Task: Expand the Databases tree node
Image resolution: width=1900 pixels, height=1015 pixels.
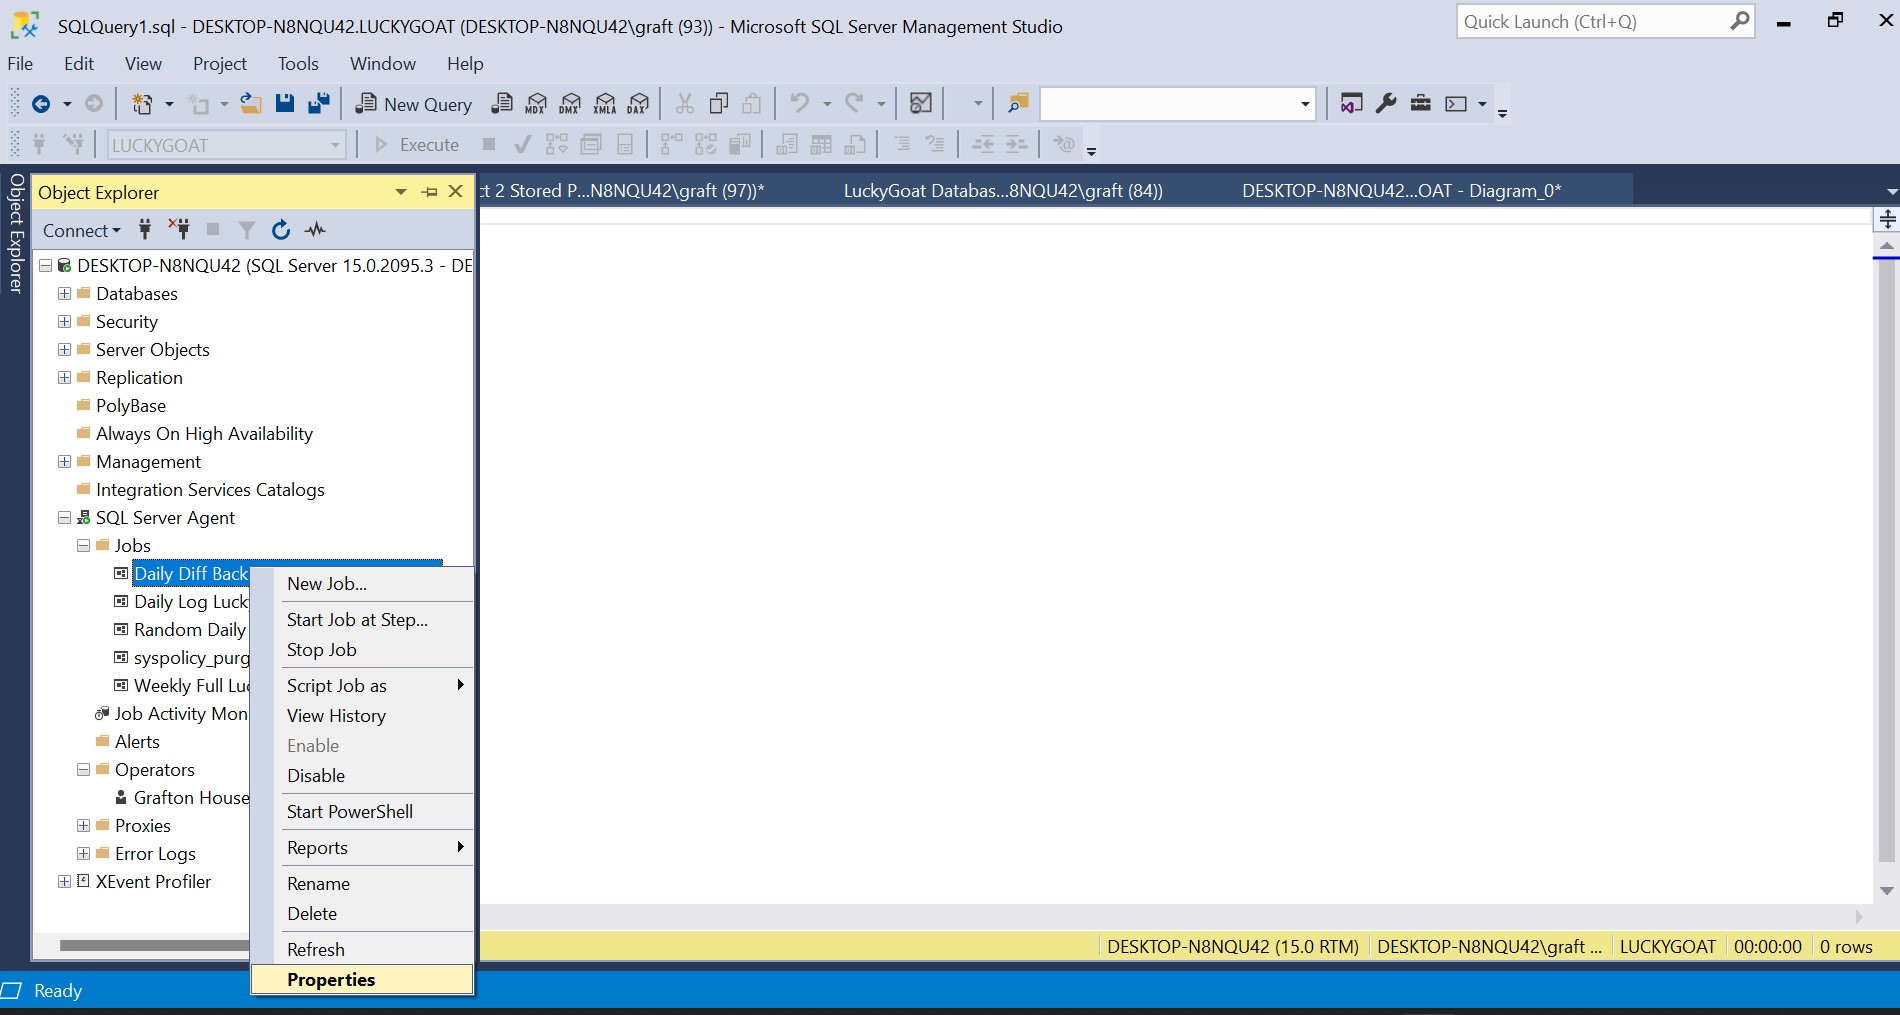Action: click(x=65, y=294)
